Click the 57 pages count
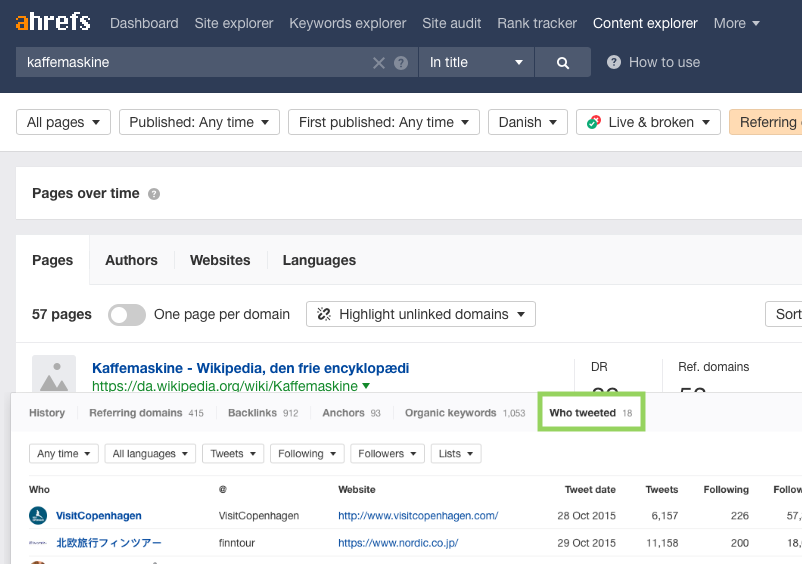The width and height of the screenshot is (802, 564). pyautogui.click(x=62, y=314)
